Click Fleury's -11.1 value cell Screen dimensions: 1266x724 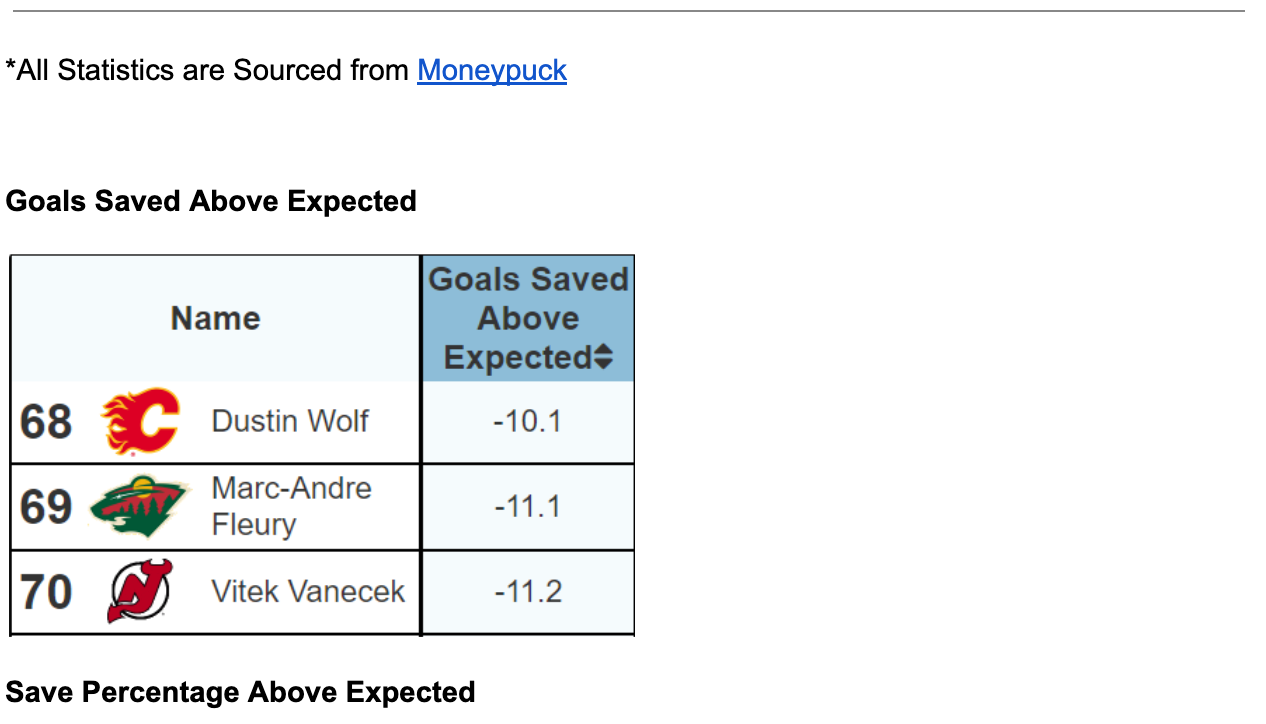[x=528, y=506]
